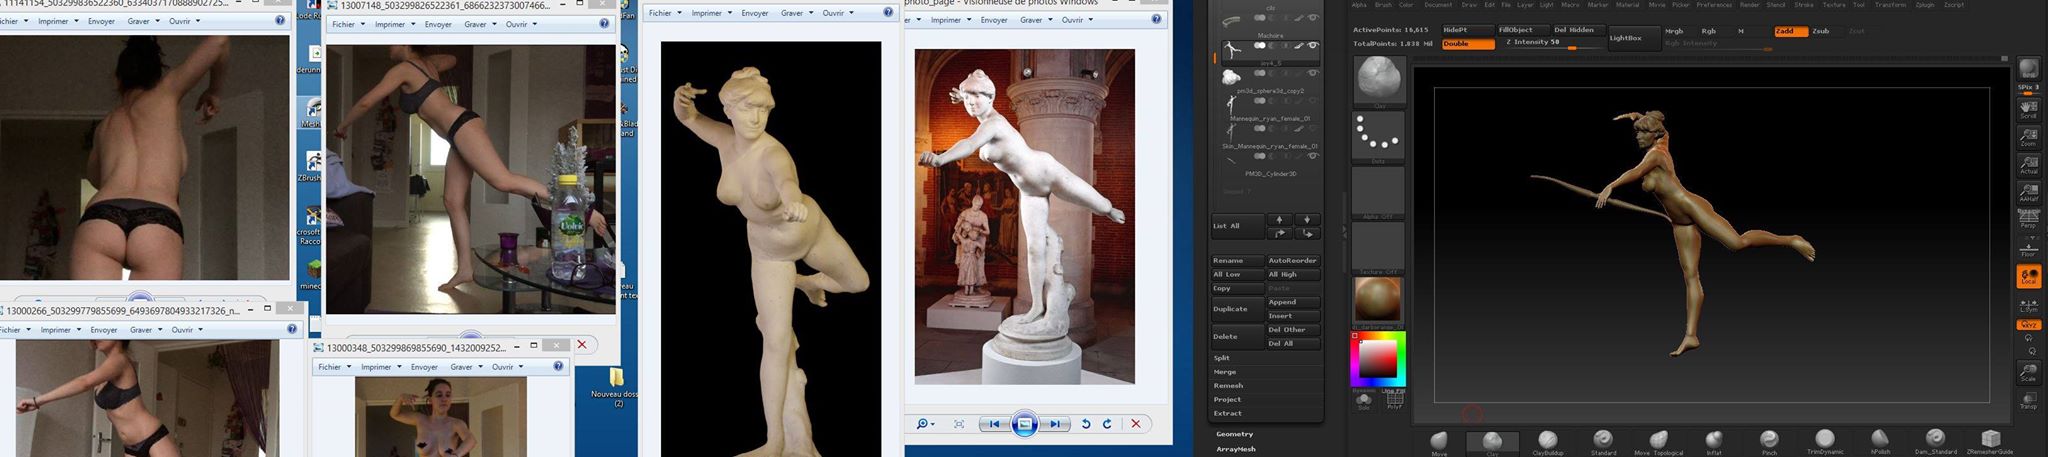The image size is (2048, 457).
Task: Open the ZBrush Preferences menu
Action: click(x=1714, y=5)
